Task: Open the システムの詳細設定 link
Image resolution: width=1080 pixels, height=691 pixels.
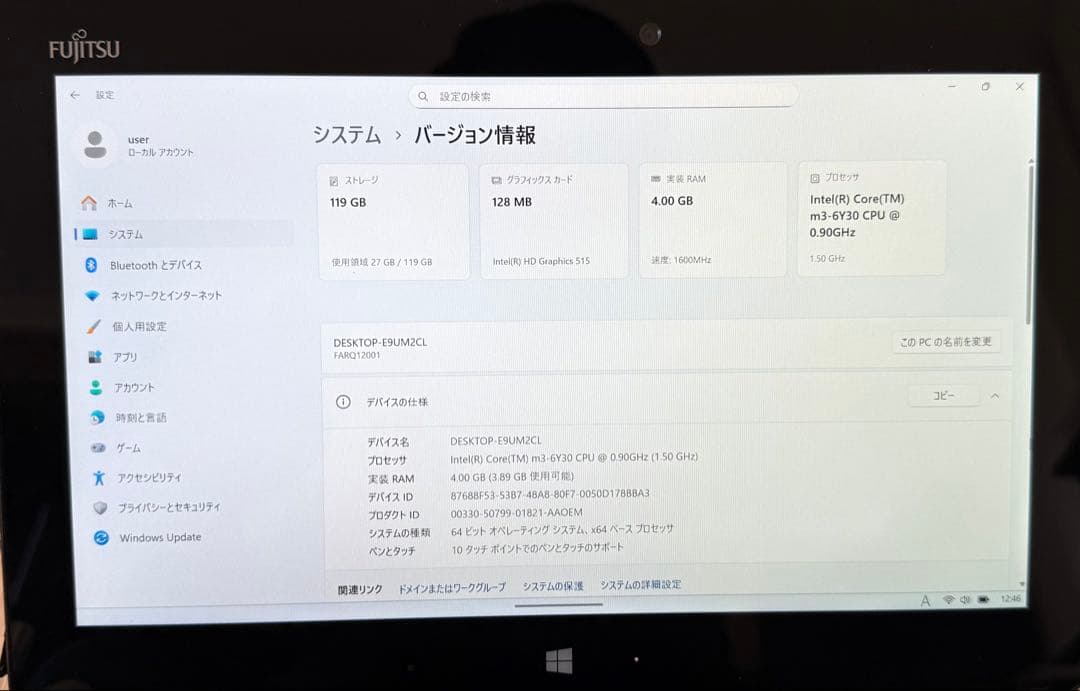Action: click(x=639, y=583)
